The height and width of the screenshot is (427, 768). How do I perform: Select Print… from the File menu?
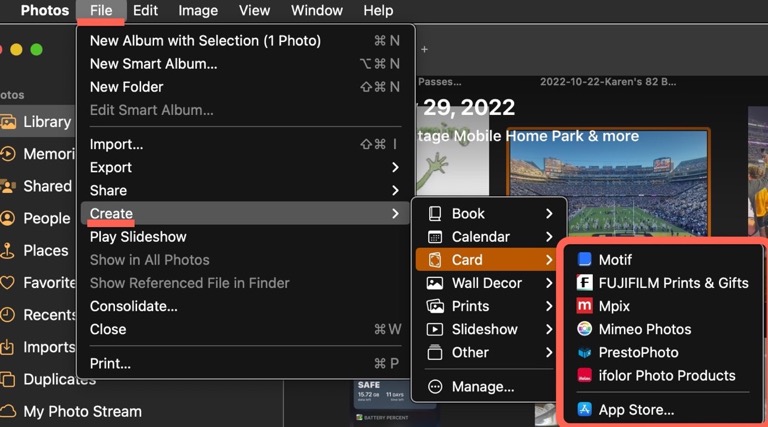pos(110,363)
